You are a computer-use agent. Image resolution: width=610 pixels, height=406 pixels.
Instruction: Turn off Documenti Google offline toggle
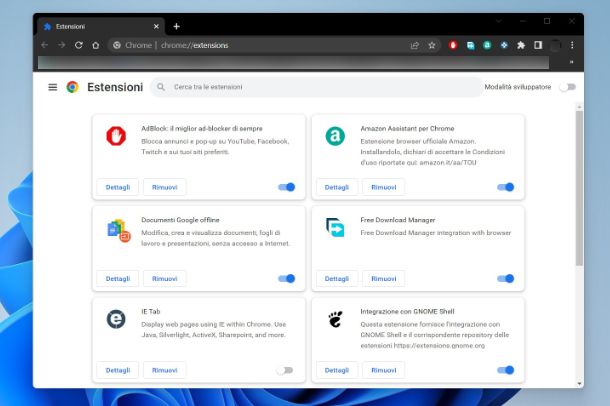pos(287,278)
